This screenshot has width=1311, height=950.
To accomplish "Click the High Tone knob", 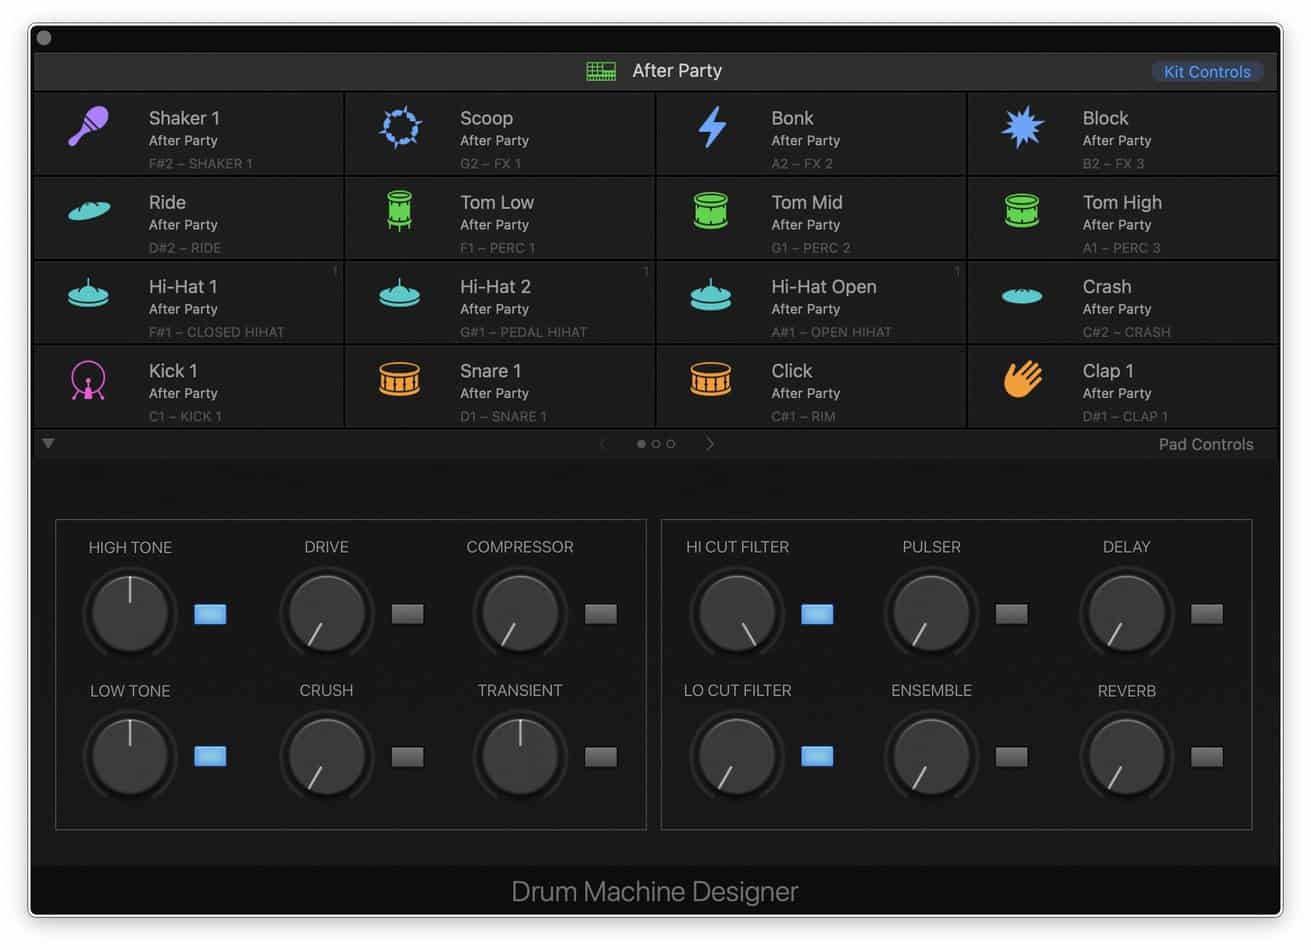I will tap(130, 613).
